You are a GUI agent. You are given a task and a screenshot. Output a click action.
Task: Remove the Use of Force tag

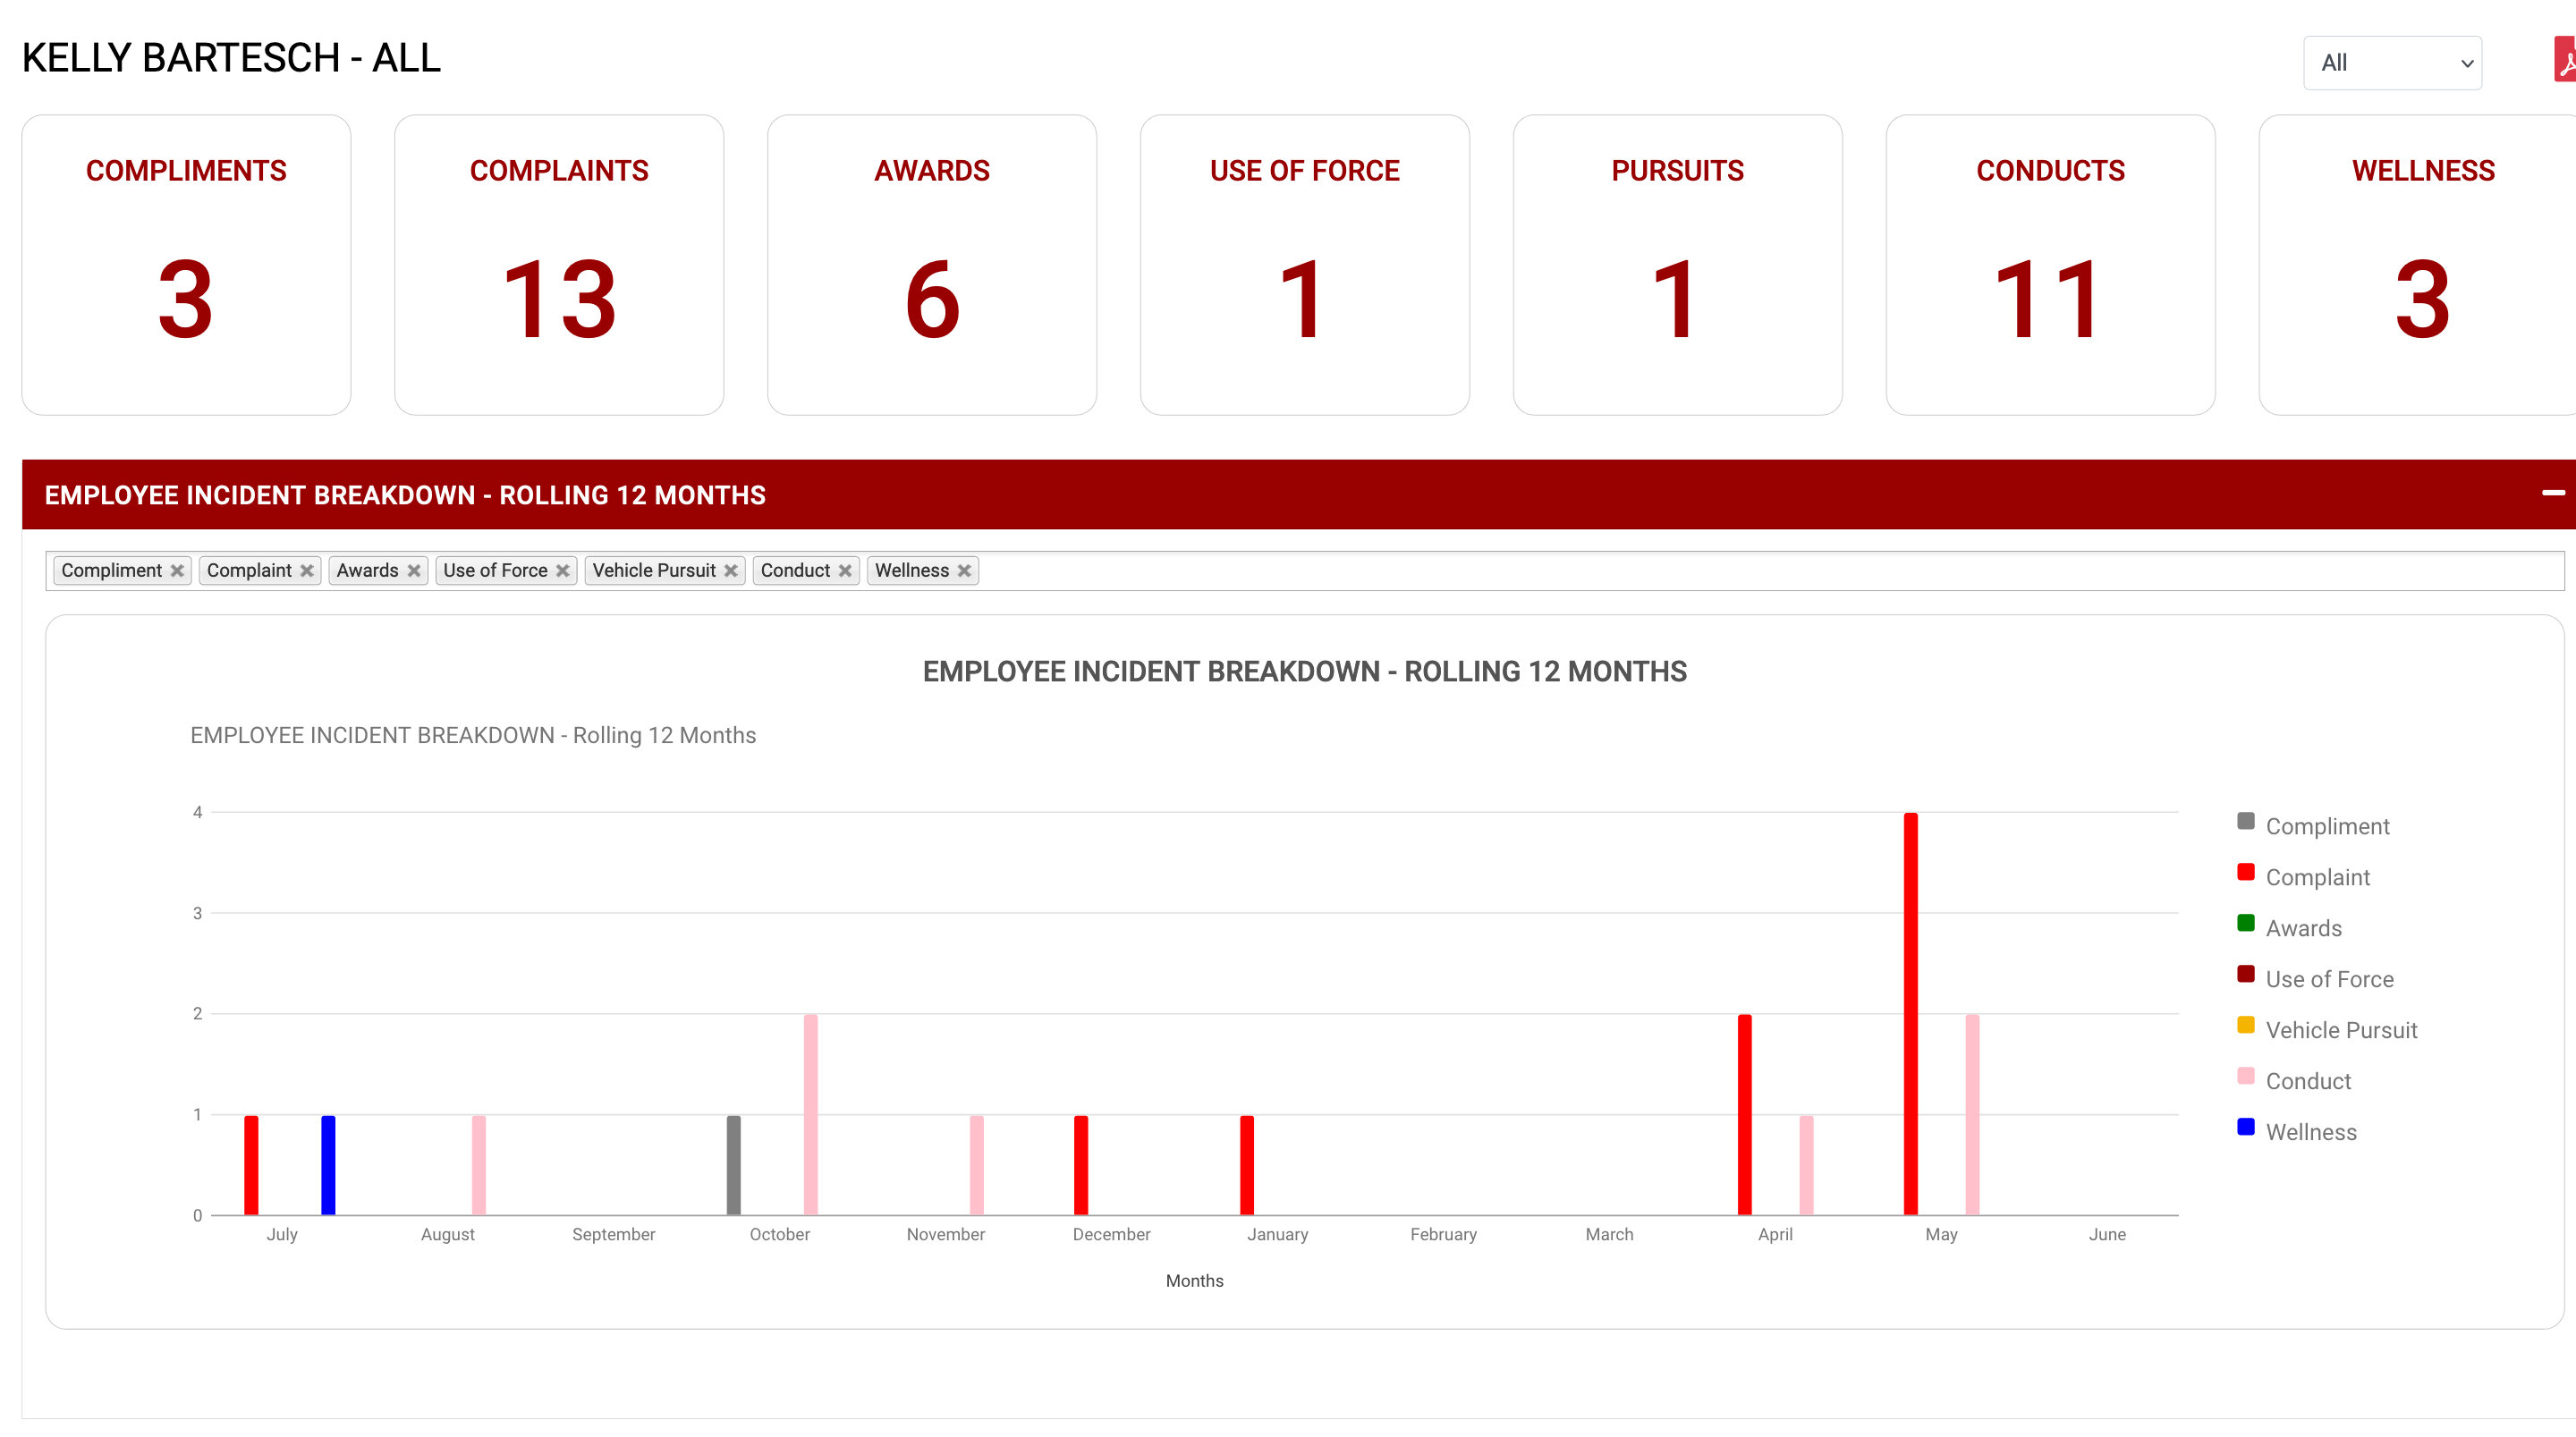tap(563, 570)
